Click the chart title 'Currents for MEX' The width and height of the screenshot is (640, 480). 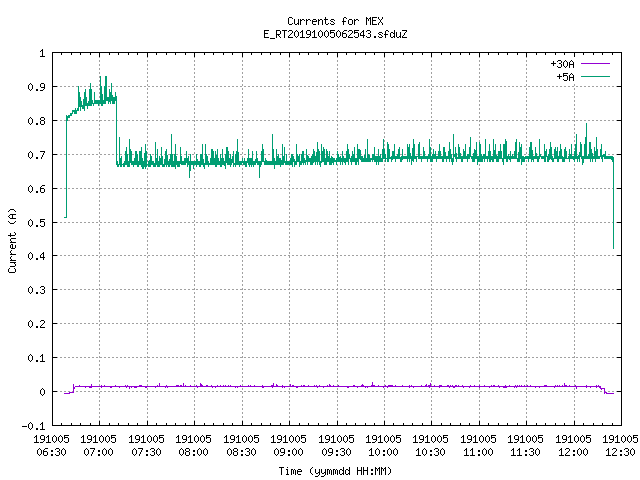click(335, 21)
